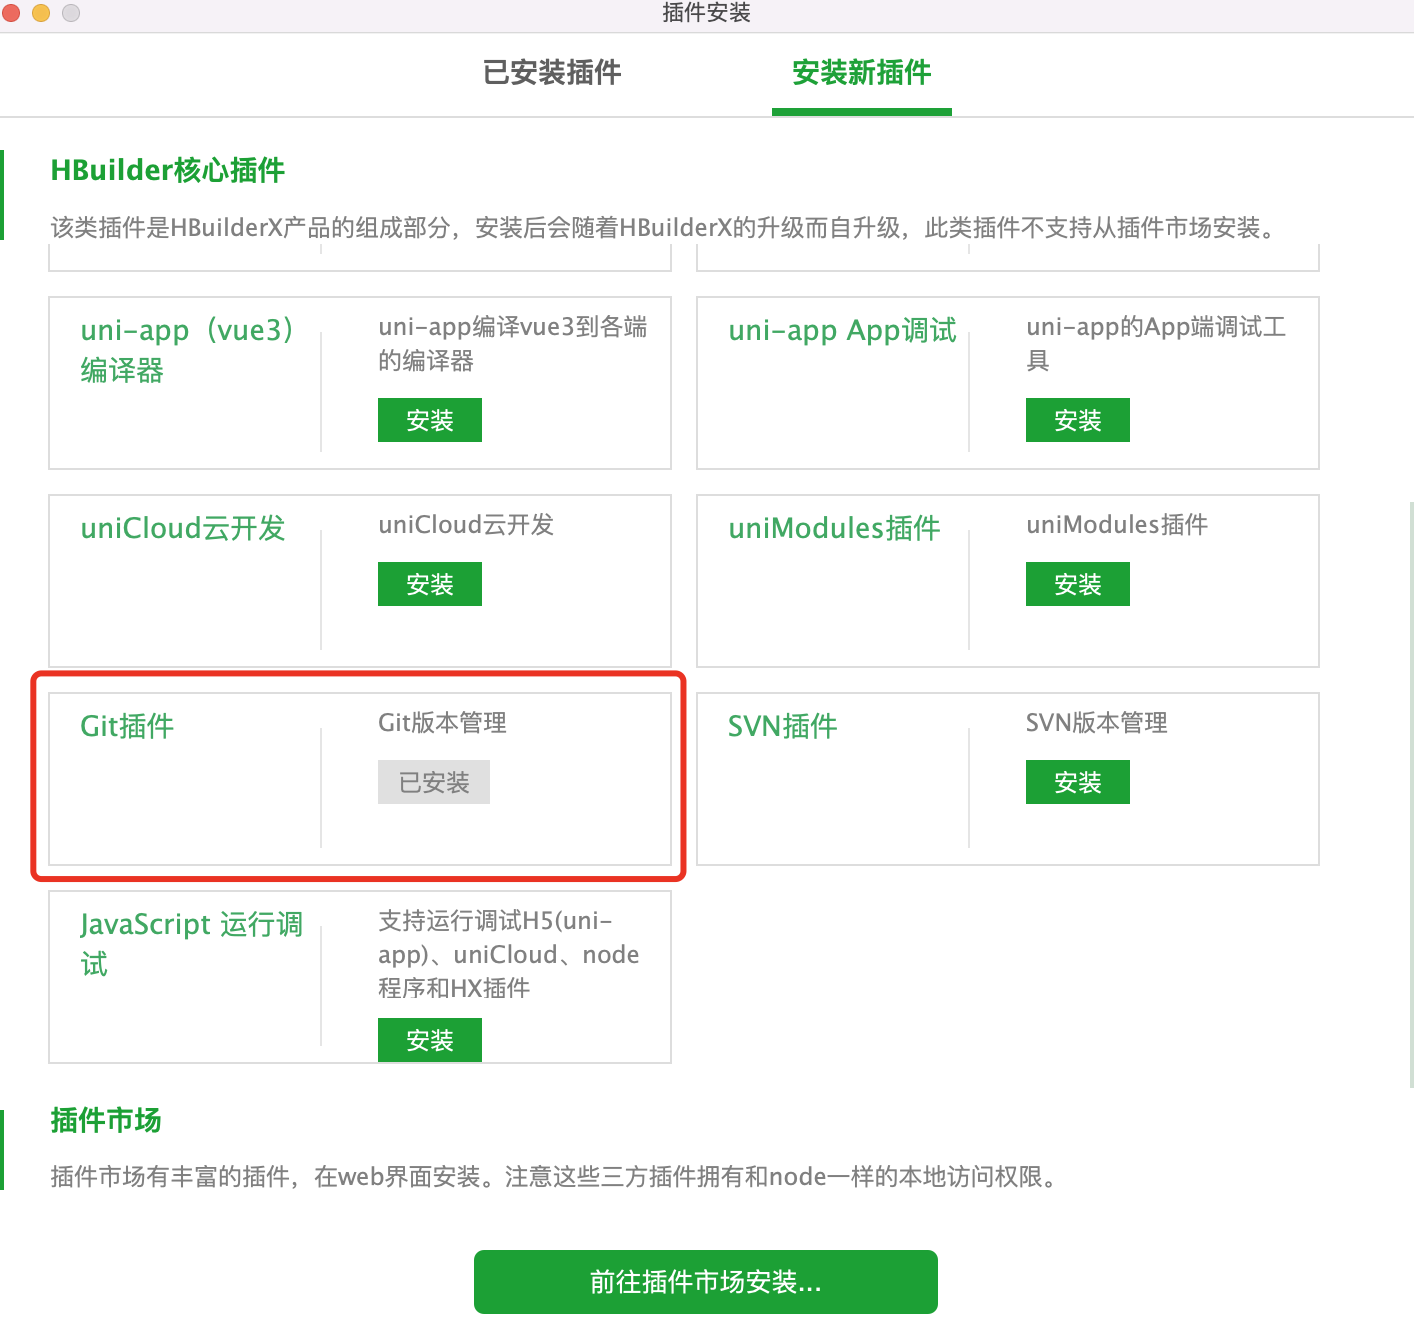Switch to the 已安装插件 tab
Image resolution: width=1414 pixels, height=1342 pixels.
(552, 72)
